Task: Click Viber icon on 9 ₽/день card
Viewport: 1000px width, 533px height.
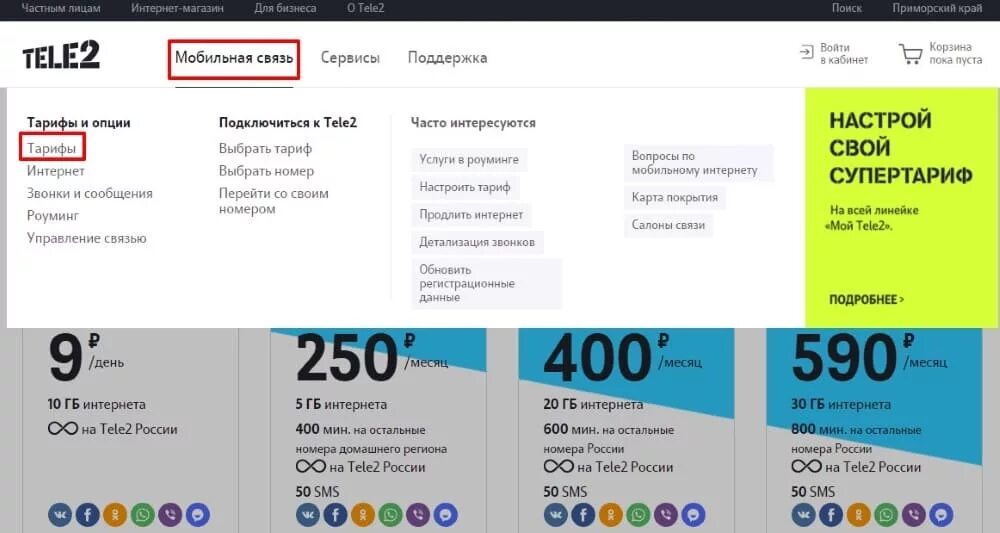Action: coord(170,515)
